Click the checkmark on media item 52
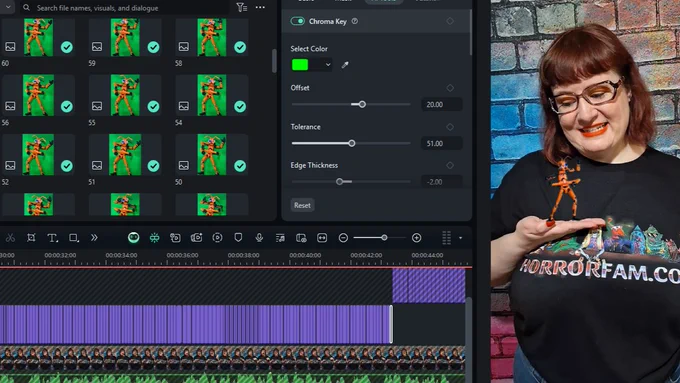 67,166
